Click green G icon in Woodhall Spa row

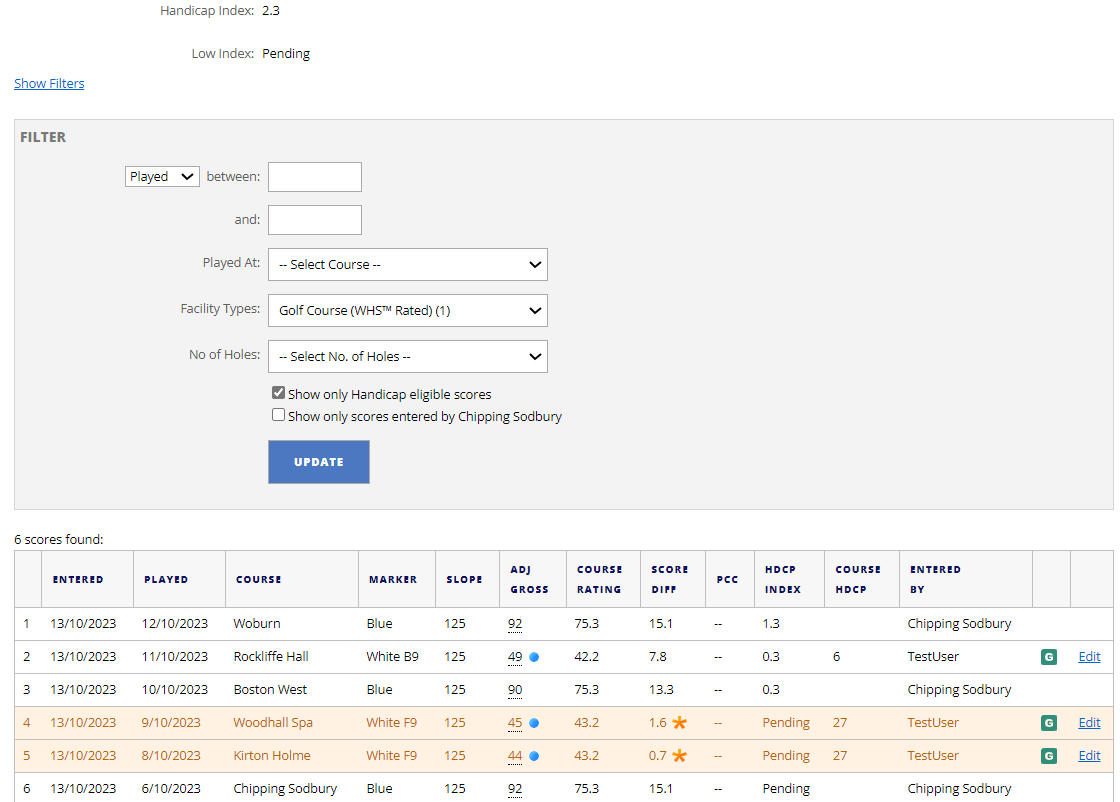(x=1048, y=723)
